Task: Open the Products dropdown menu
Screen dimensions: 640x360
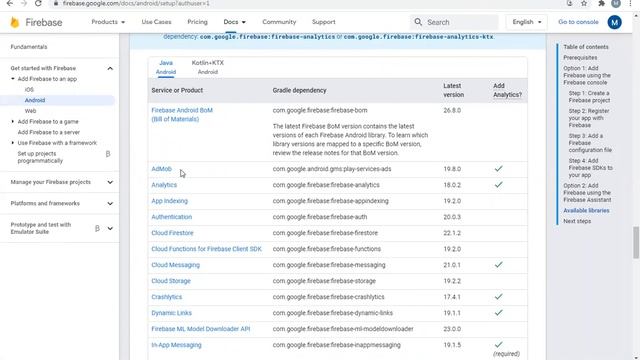Action: coord(108,22)
